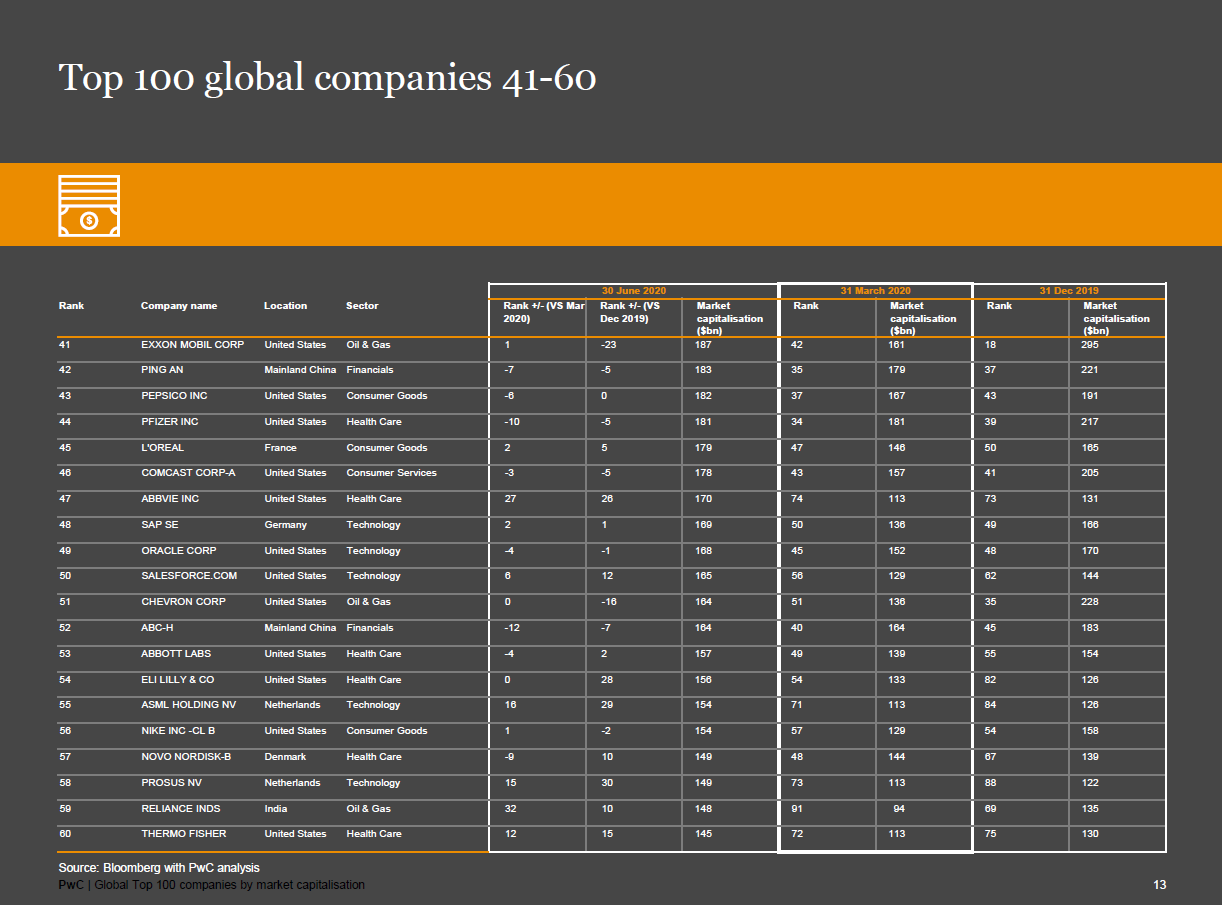Click Financials sector in PING AN row
Viewport: 1222px width, 905px height.
370,370
